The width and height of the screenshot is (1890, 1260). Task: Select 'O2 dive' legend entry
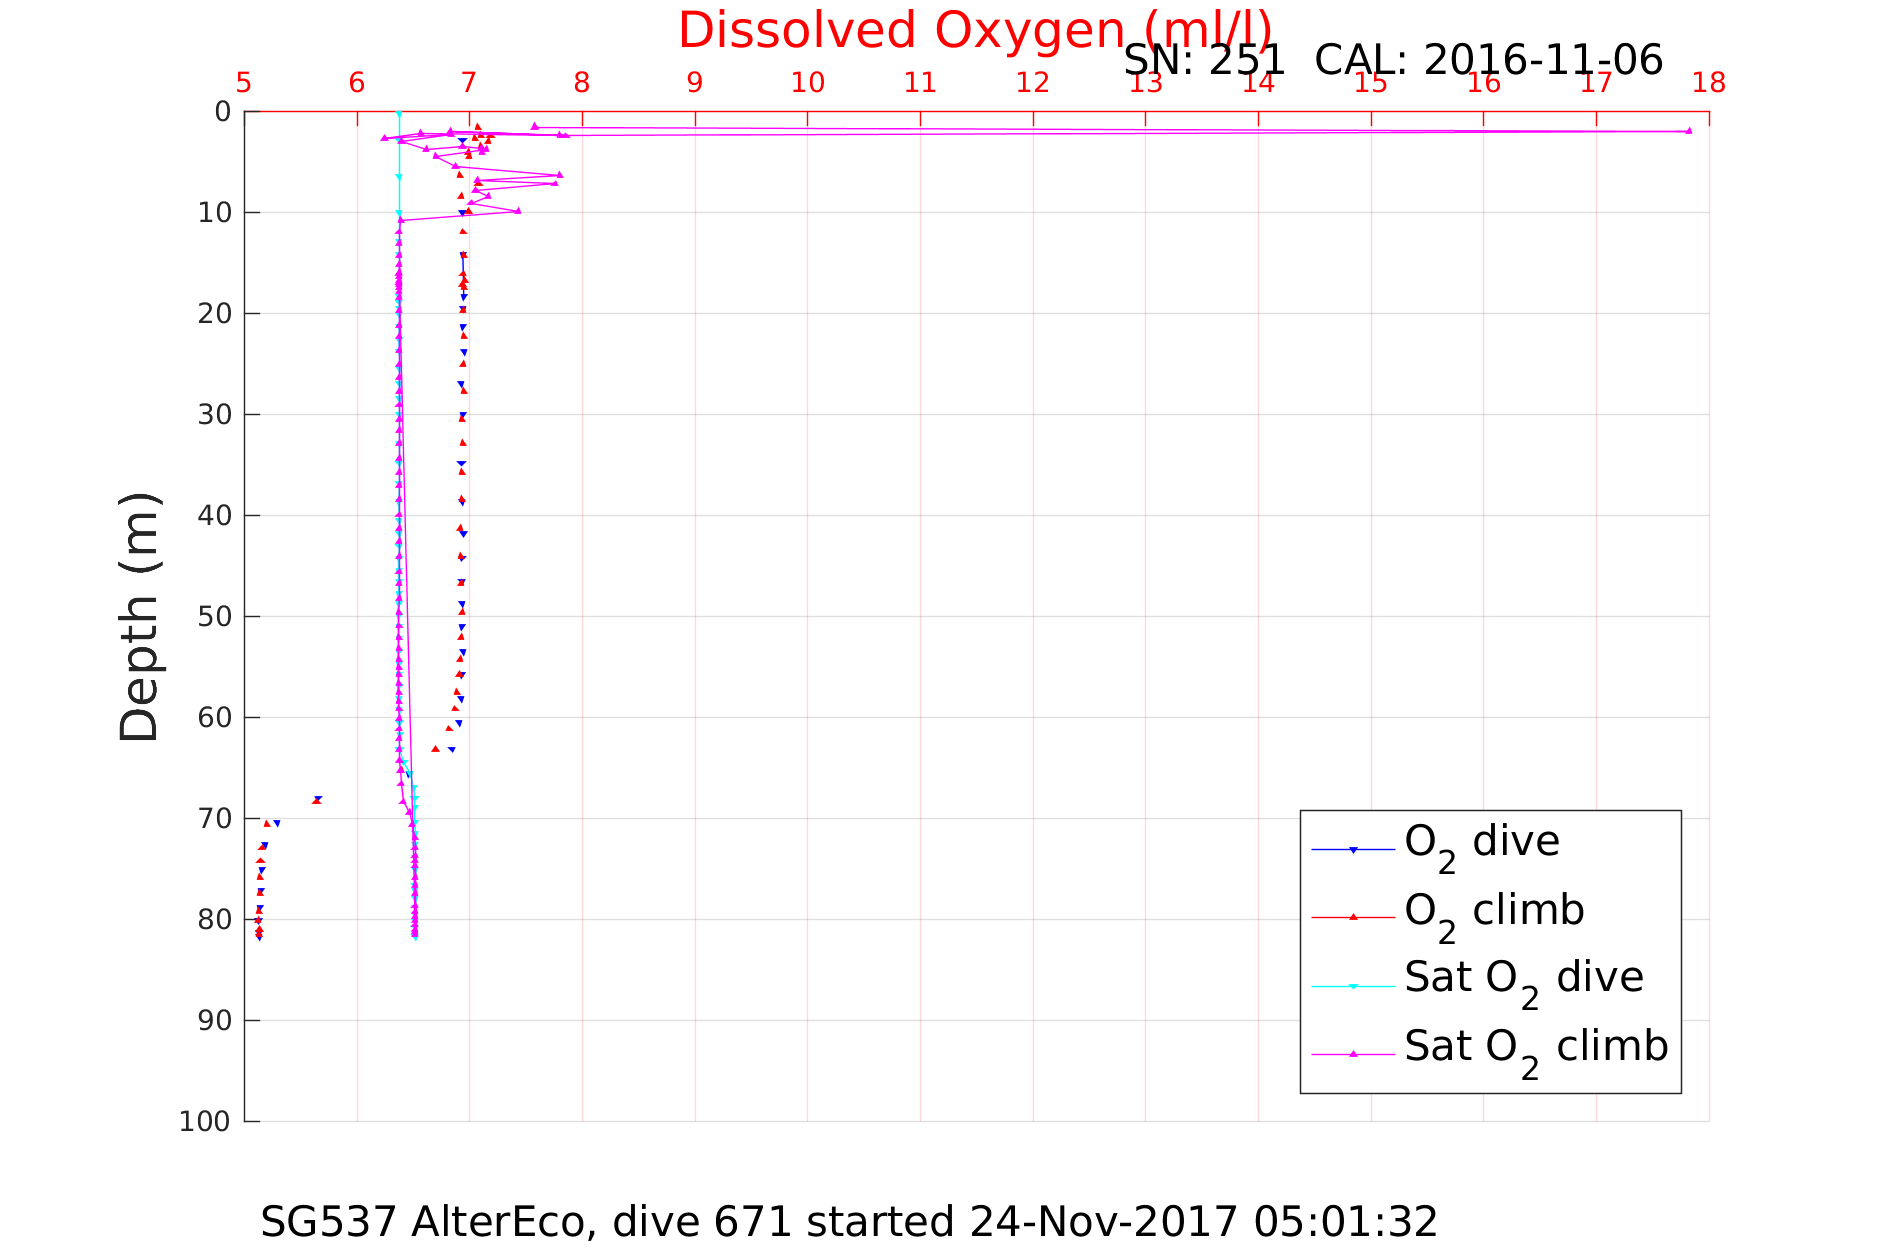point(1481,847)
